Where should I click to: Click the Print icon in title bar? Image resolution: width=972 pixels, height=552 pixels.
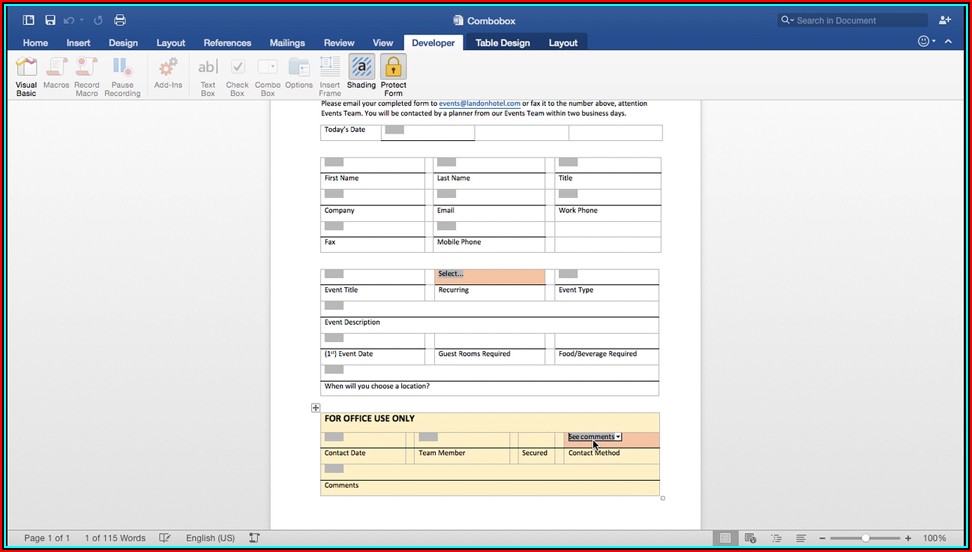point(120,20)
